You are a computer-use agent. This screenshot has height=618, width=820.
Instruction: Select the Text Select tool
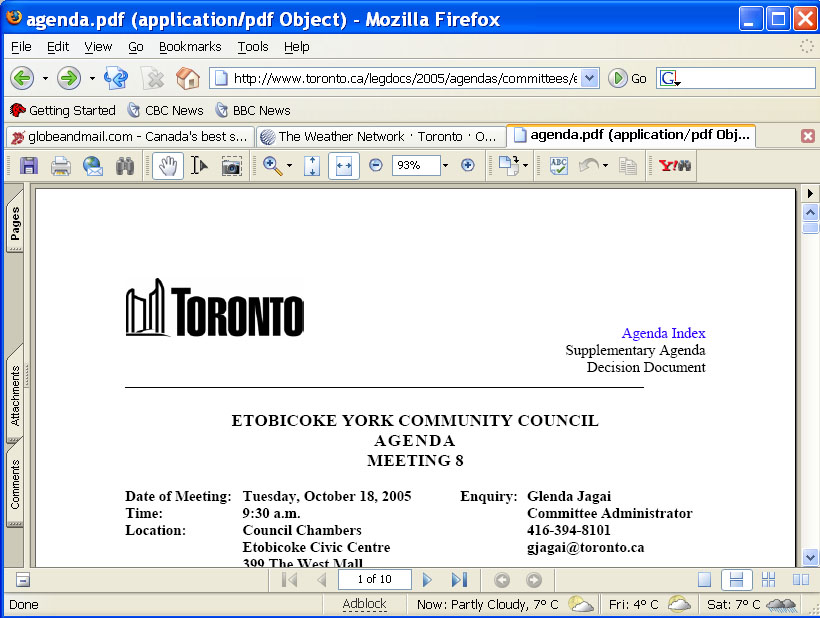199,166
